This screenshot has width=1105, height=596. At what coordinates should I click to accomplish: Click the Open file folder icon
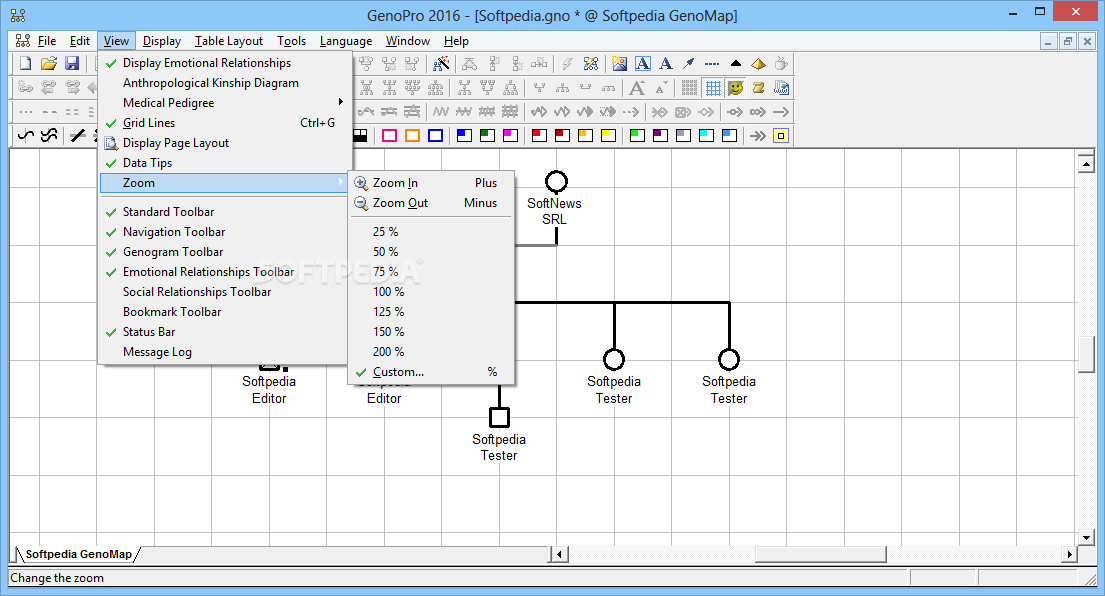pyautogui.click(x=49, y=63)
